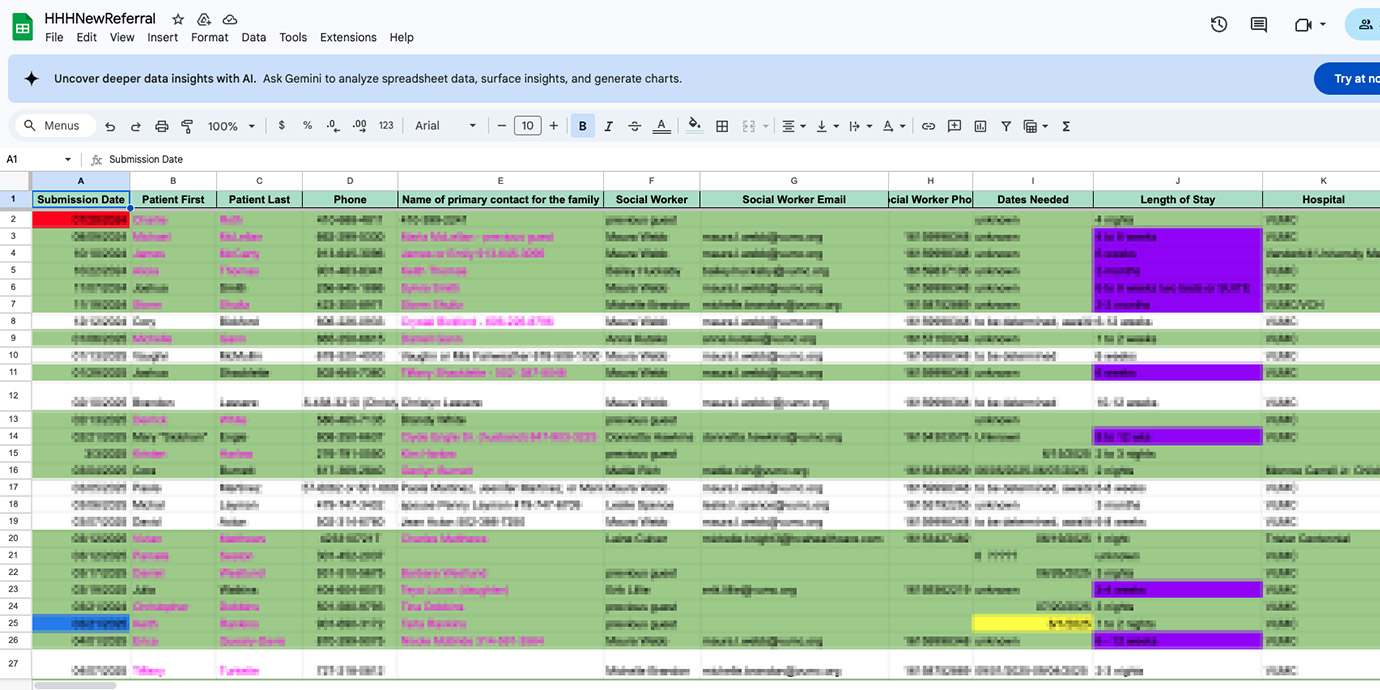Open Meet call options arrow
The image size is (1380, 690).
click(x=1323, y=25)
